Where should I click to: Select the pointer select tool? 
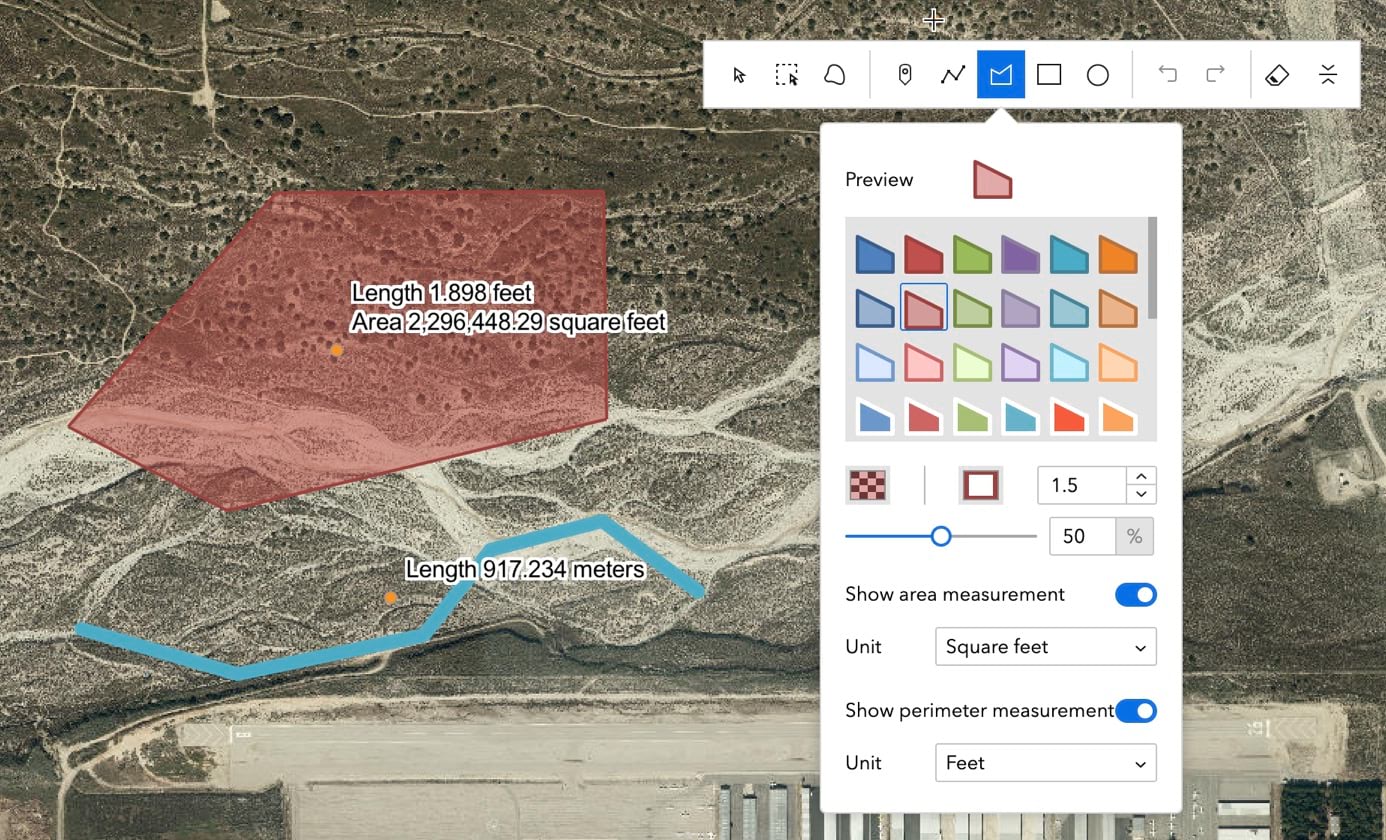point(740,75)
